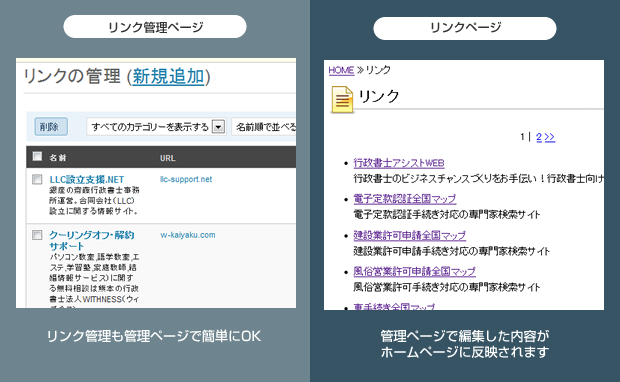The width and height of the screenshot is (620, 382).
Task: Click the current page number 1
Action: pos(523,137)
